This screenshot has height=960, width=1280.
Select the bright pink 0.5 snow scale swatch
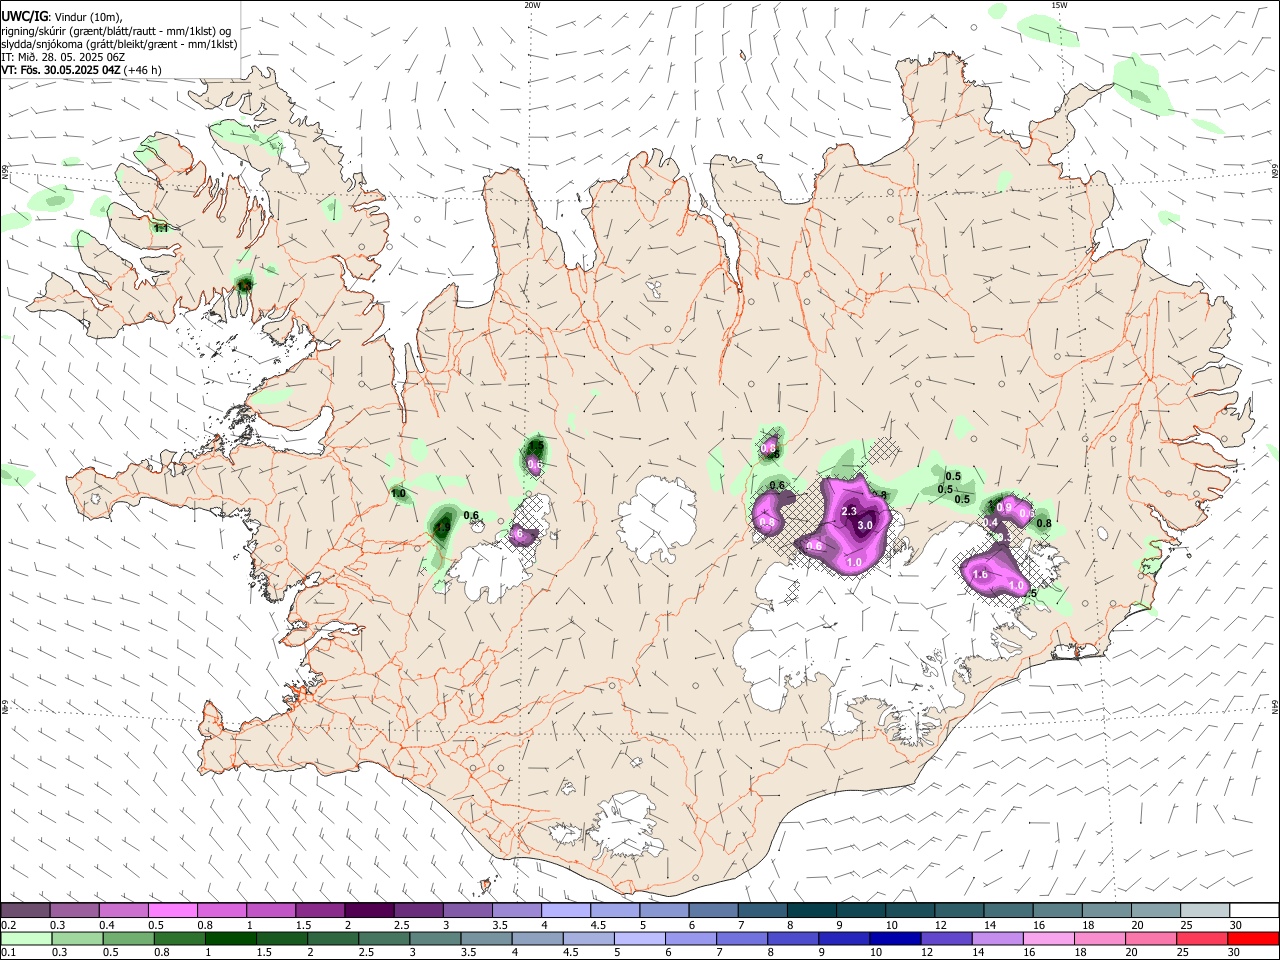click(x=173, y=910)
